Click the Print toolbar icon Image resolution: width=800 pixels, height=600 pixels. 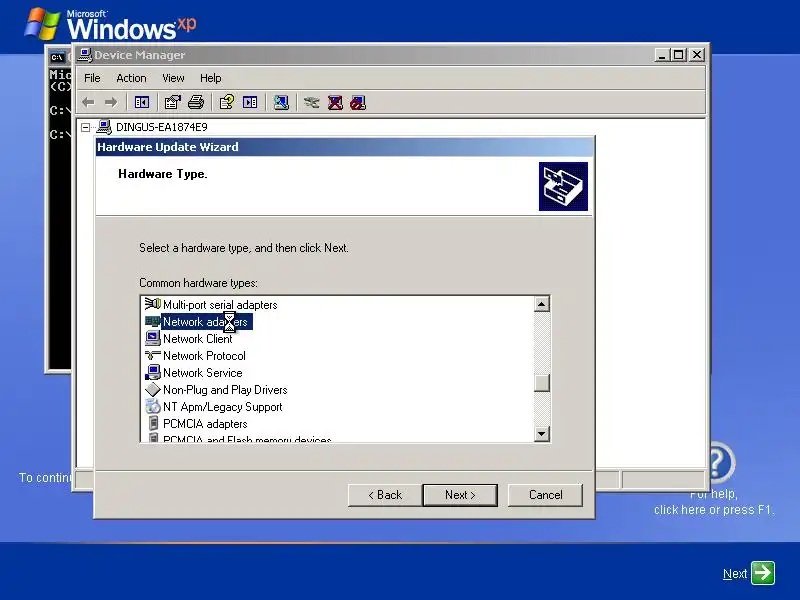(x=196, y=103)
